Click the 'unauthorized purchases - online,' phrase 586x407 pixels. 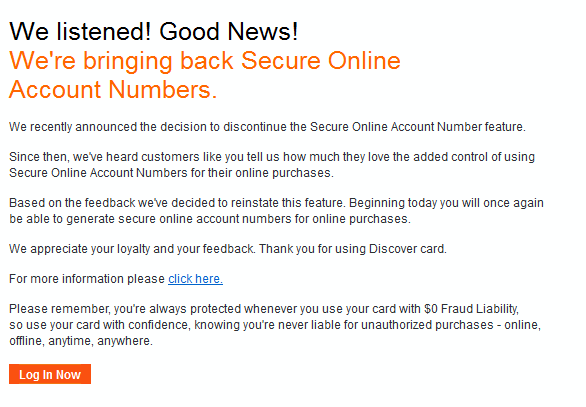pos(451,325)
